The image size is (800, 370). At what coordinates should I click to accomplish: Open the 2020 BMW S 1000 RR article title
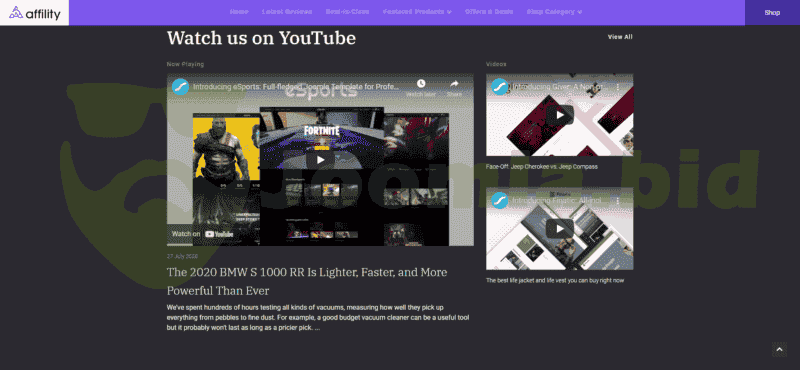[307, 281]
